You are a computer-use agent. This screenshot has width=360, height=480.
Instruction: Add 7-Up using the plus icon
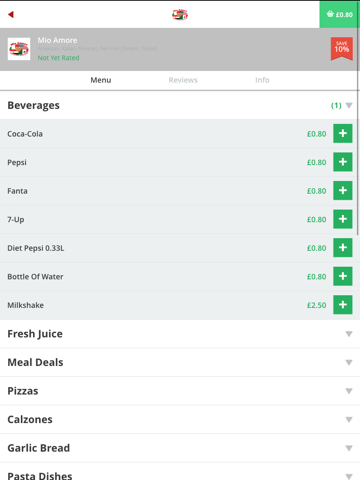pyautogui.click(x=343, y=219)
